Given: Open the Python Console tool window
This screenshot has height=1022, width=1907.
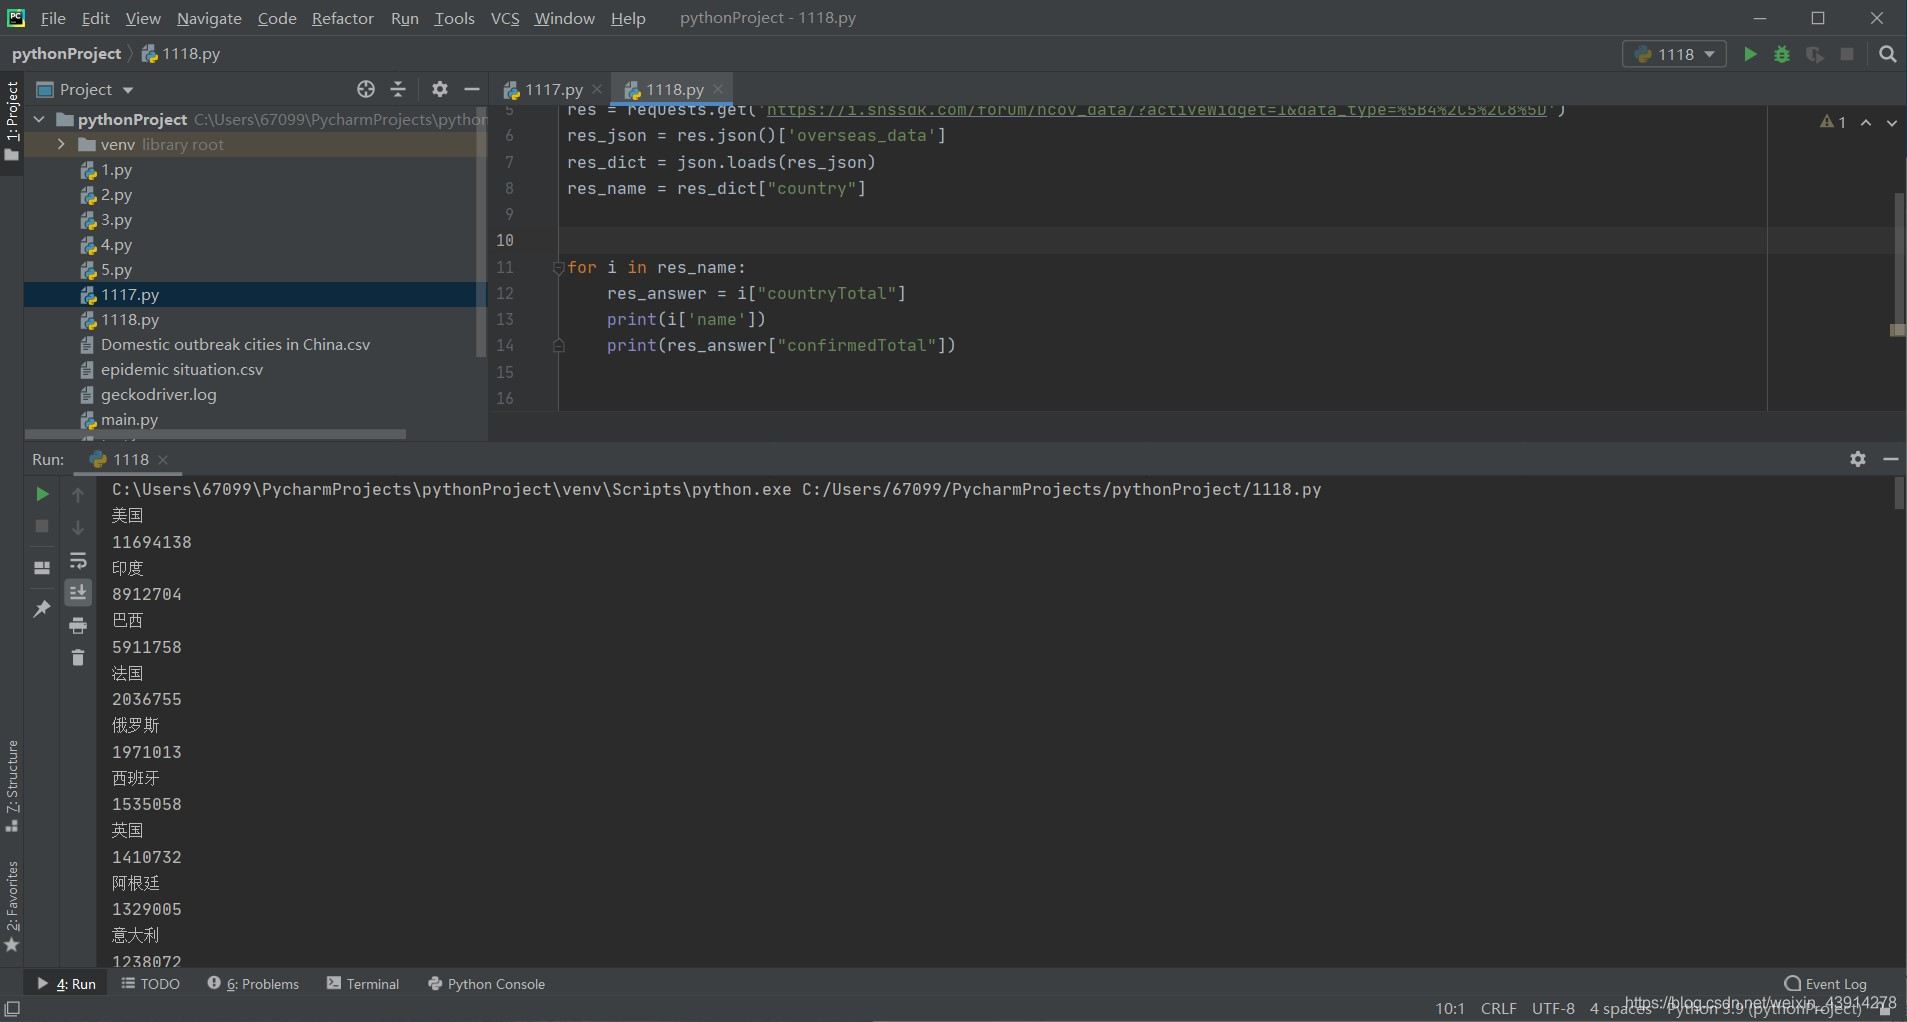Looking at the screenshot, I should [x=487, y=984].
